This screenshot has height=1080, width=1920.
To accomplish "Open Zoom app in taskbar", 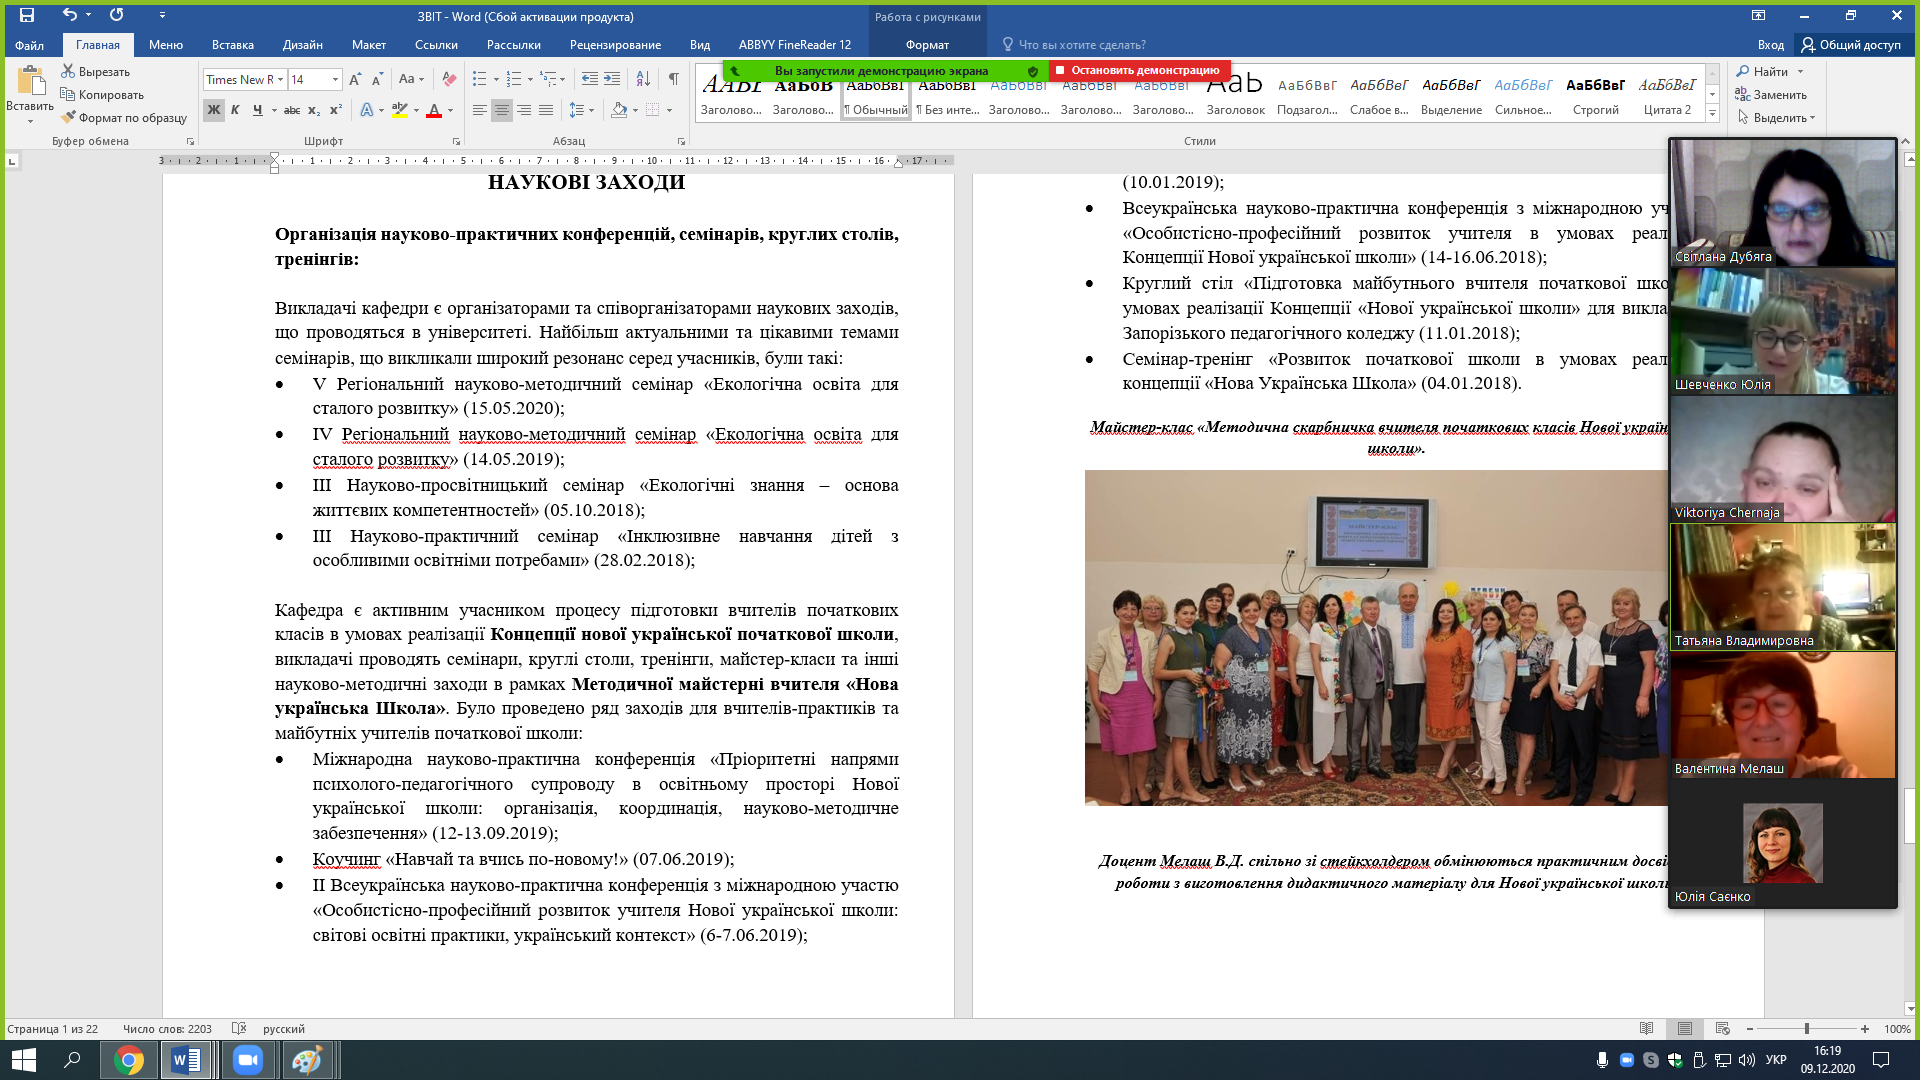I will (247, 1060).
